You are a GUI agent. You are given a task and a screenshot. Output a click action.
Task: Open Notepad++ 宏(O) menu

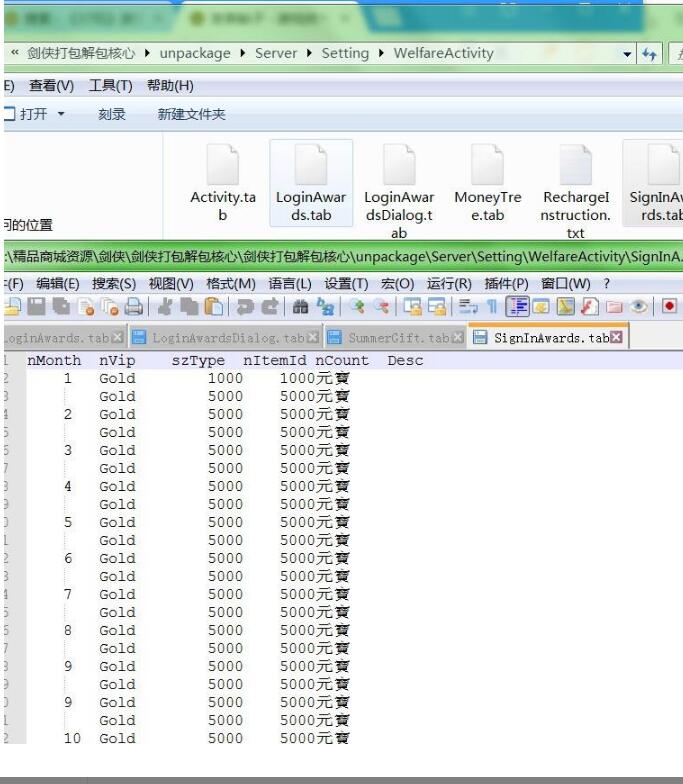[x=398, y=284]
